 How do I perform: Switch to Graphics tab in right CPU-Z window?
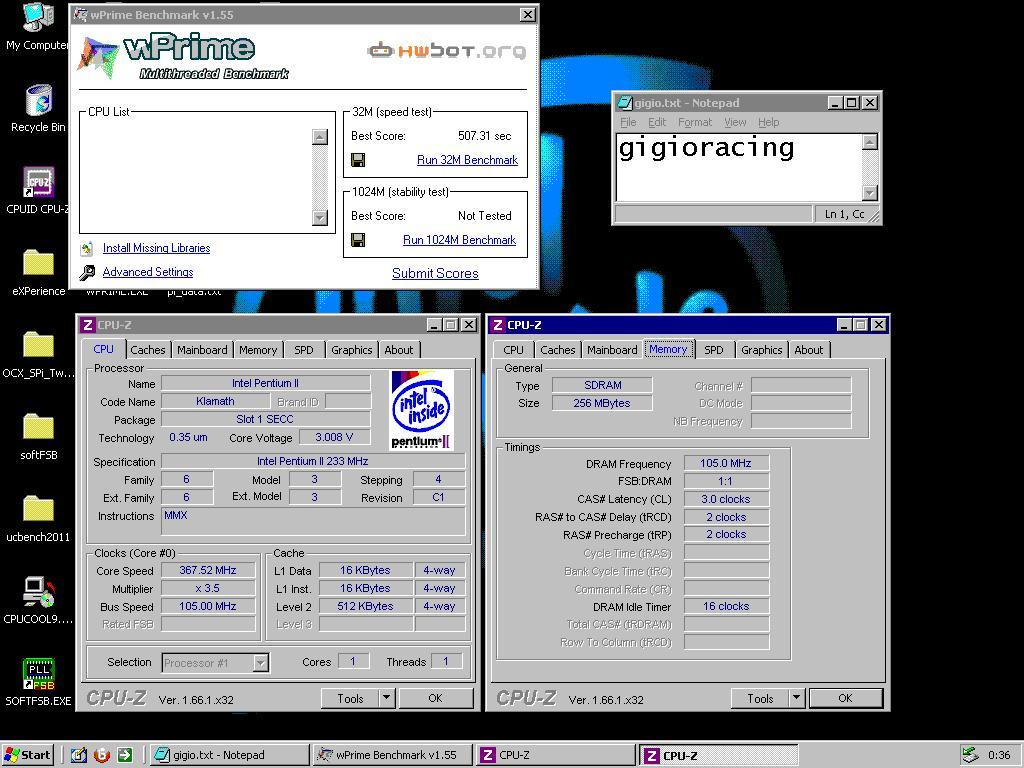[x=761, y=350]
